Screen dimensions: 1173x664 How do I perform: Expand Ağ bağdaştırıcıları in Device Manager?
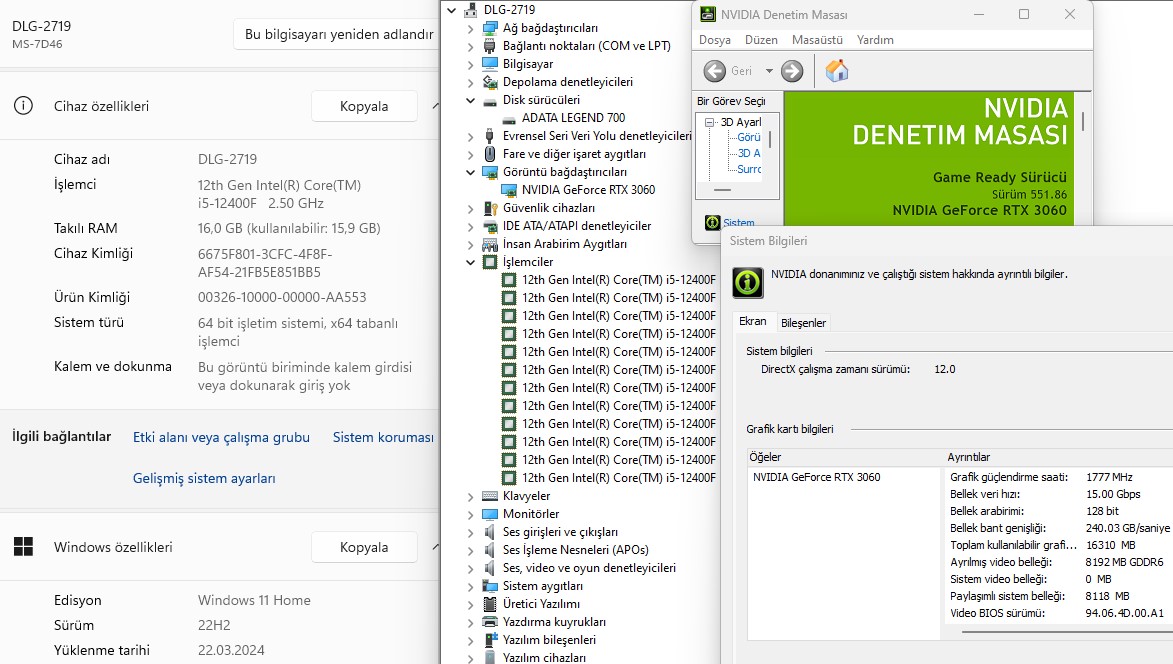(x=470, y=28)
